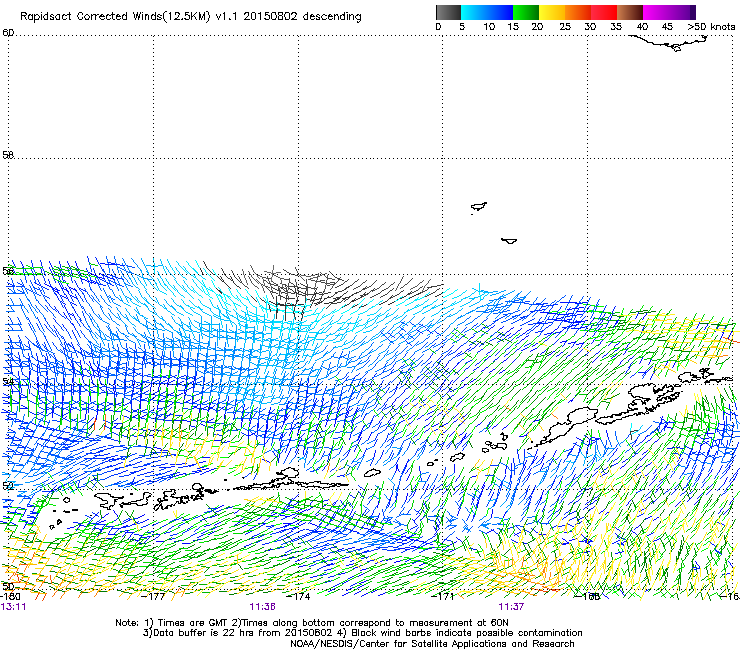Click the purple '11:37' time label
Image resolution: width=740 pixels, height=650 pixels.
pyautogui.click(x=511, y=607)
